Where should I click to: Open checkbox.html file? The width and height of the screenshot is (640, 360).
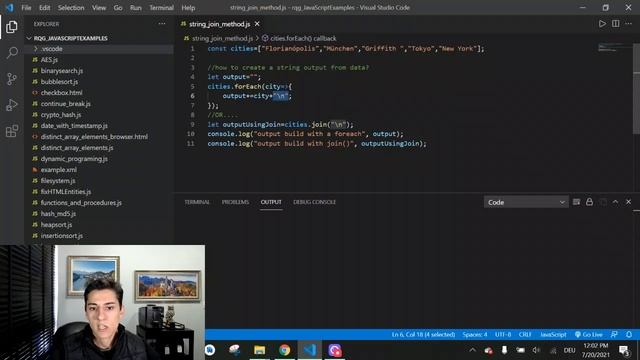click(x=61, y=93)
